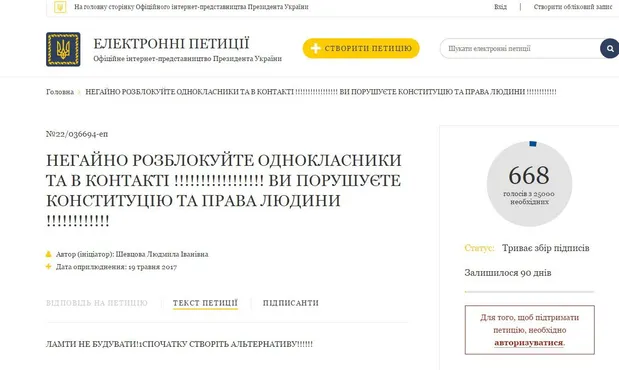Click petition number "№22/036694-еп"
619x370 pixels.
point(77,134)
